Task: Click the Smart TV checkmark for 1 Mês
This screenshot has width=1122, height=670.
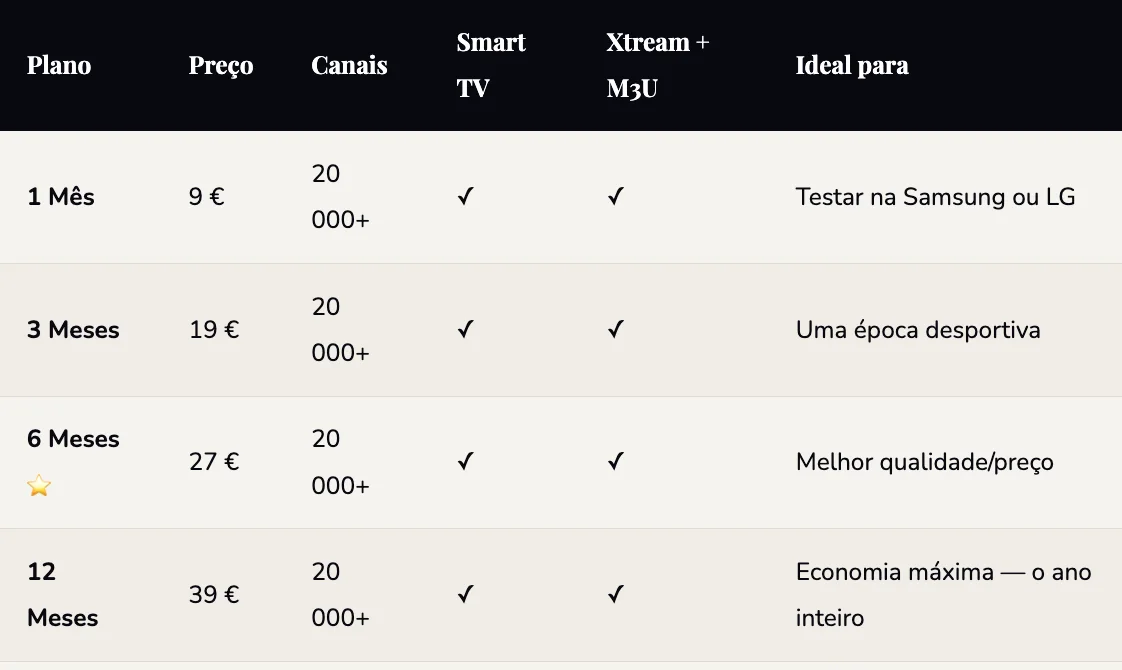Action: 465,197
